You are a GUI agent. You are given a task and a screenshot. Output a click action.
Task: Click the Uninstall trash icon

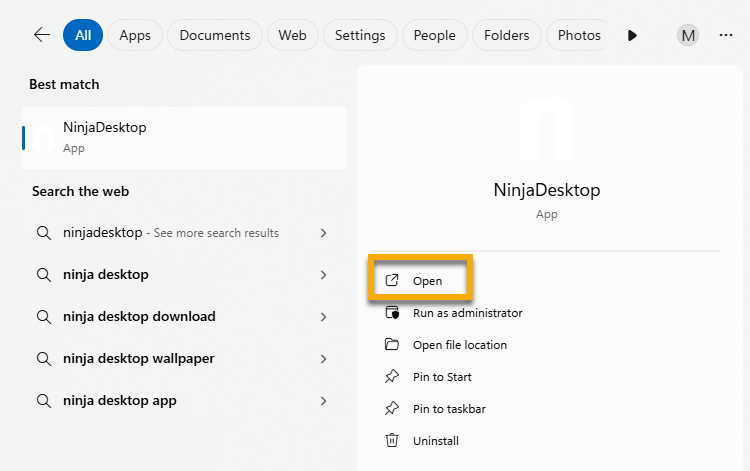coord(392,440)
